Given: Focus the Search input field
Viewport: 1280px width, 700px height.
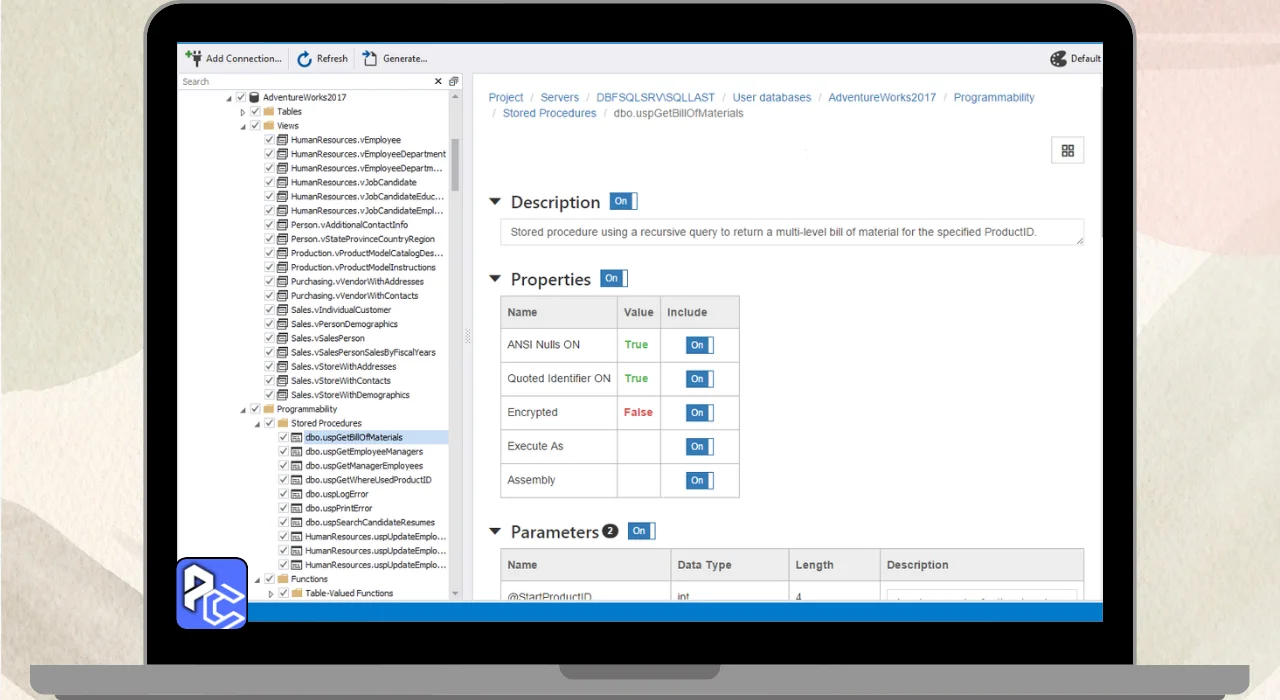Looking at the screenshot, I should pyautogui.click(x=305, y=81).
